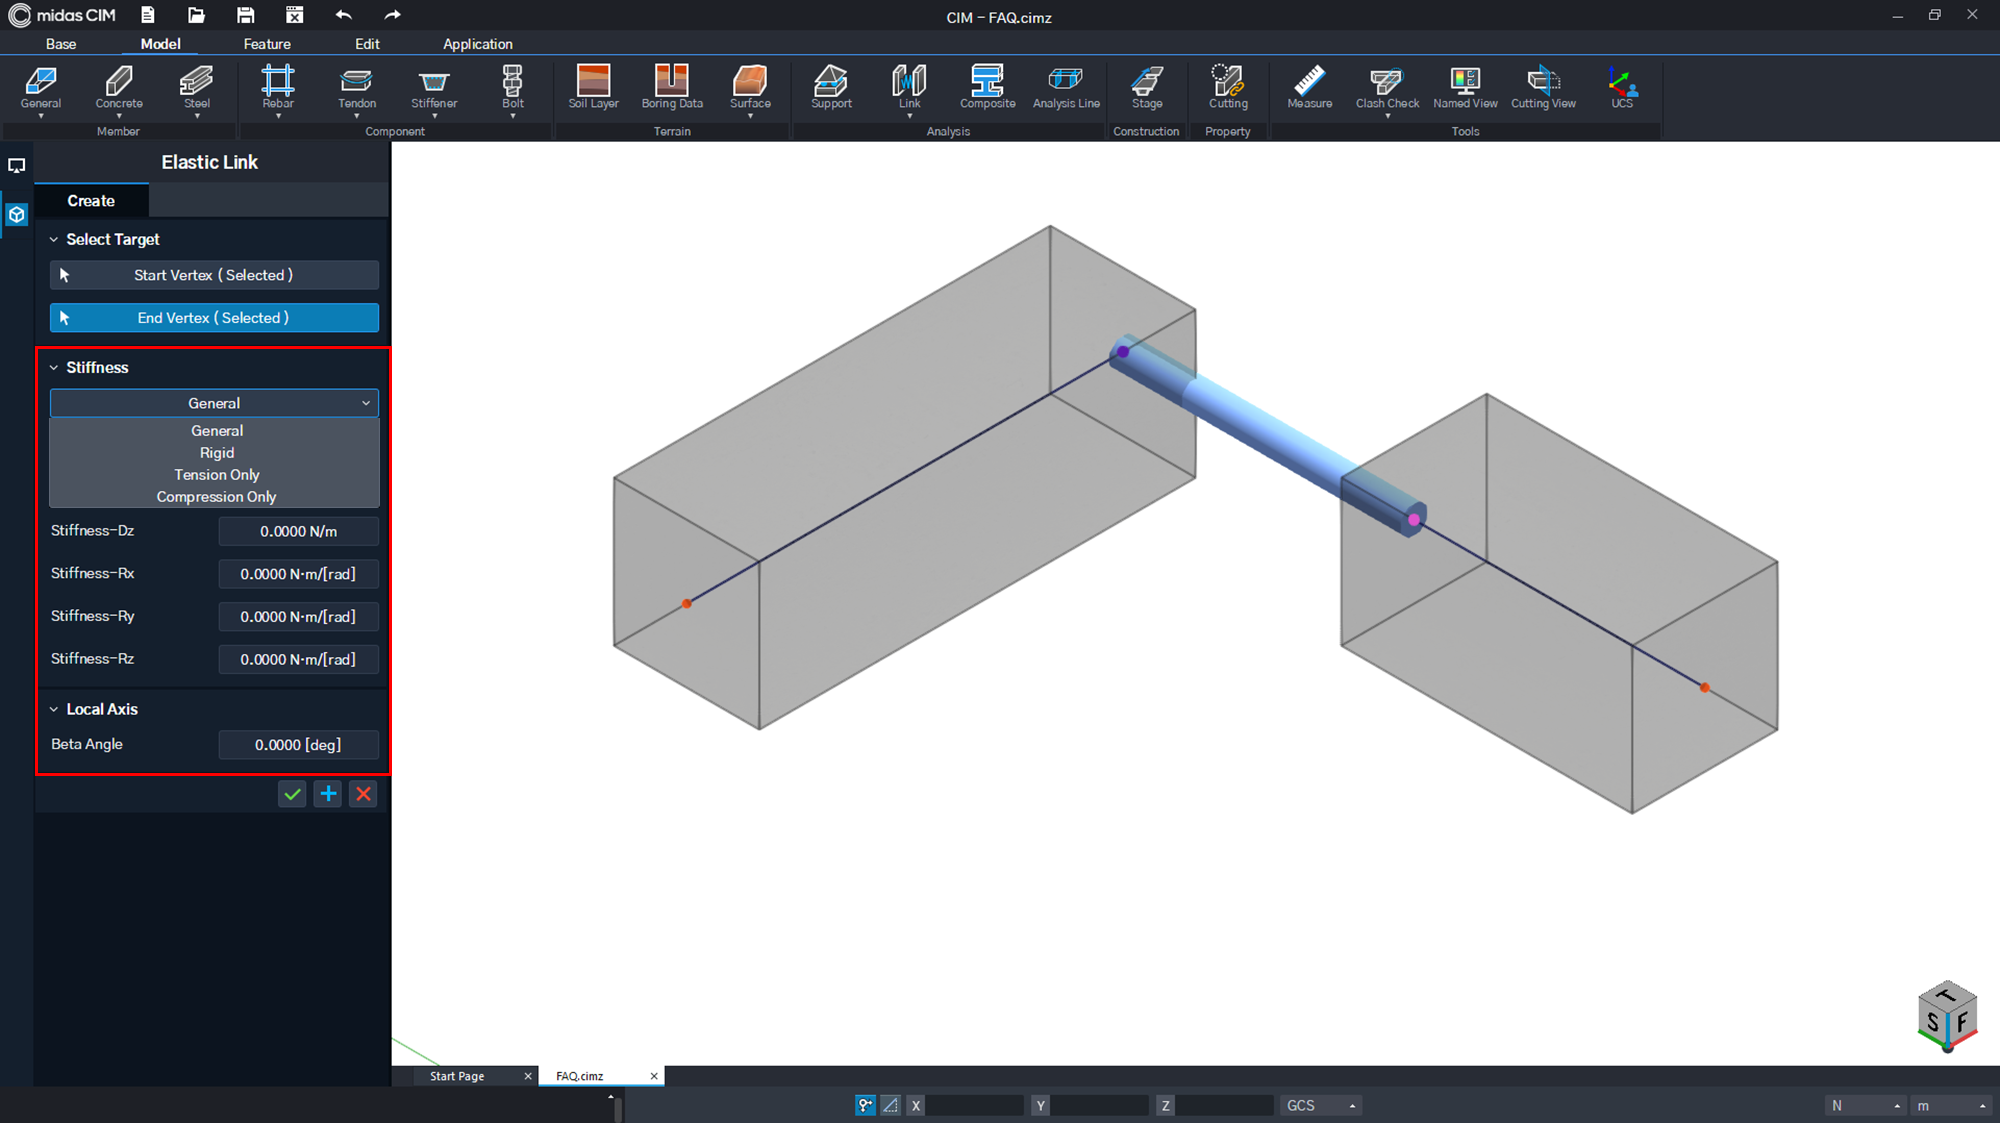The width and height of the screenshot is (2000, 1123).
Task: Select the UCS tool
Action: click(x=1622, y=88)
